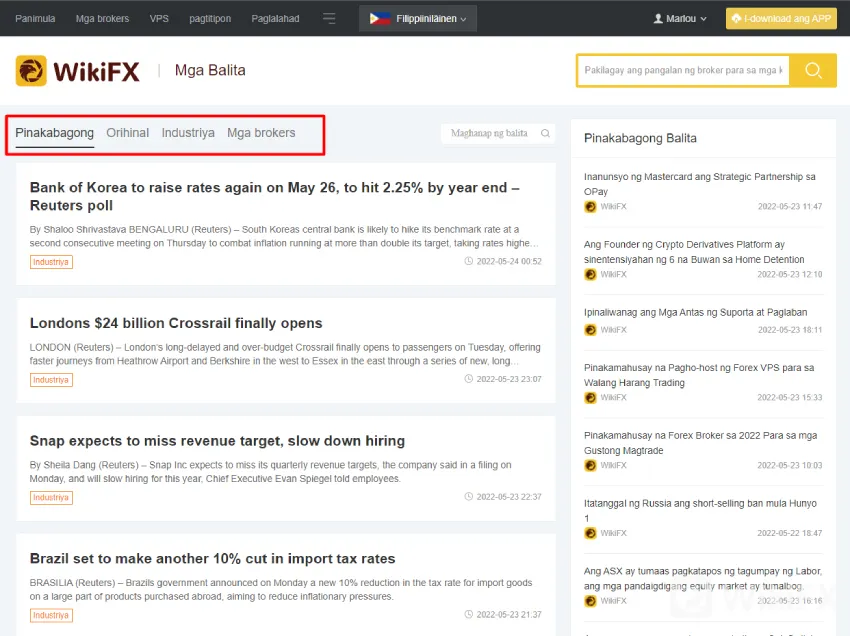
Task: Click Crossrail article summary text
Action: [285, 354]
